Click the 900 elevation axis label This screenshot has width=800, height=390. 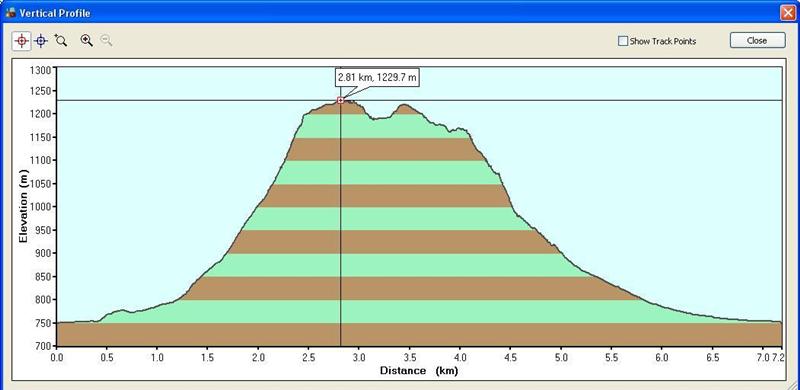tap(44, 253)
